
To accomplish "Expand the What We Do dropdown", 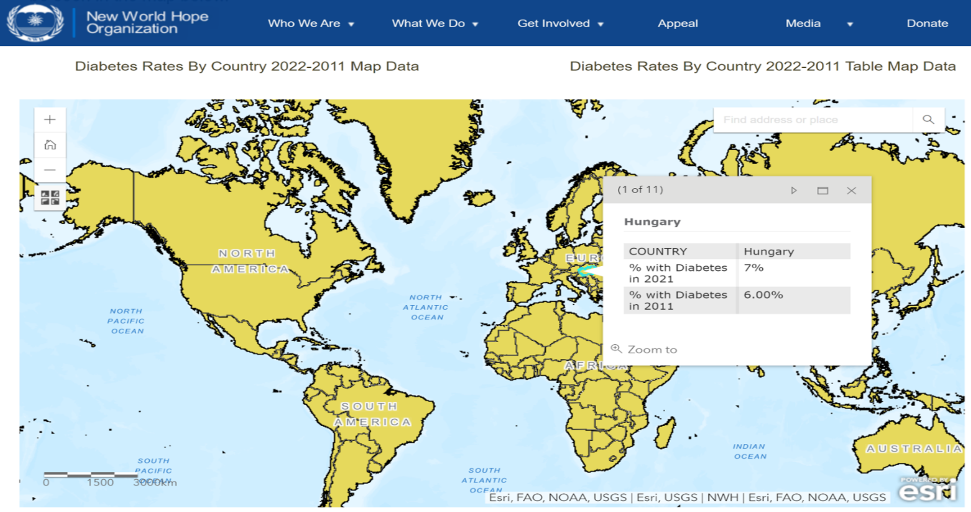I will coord(435,23).
